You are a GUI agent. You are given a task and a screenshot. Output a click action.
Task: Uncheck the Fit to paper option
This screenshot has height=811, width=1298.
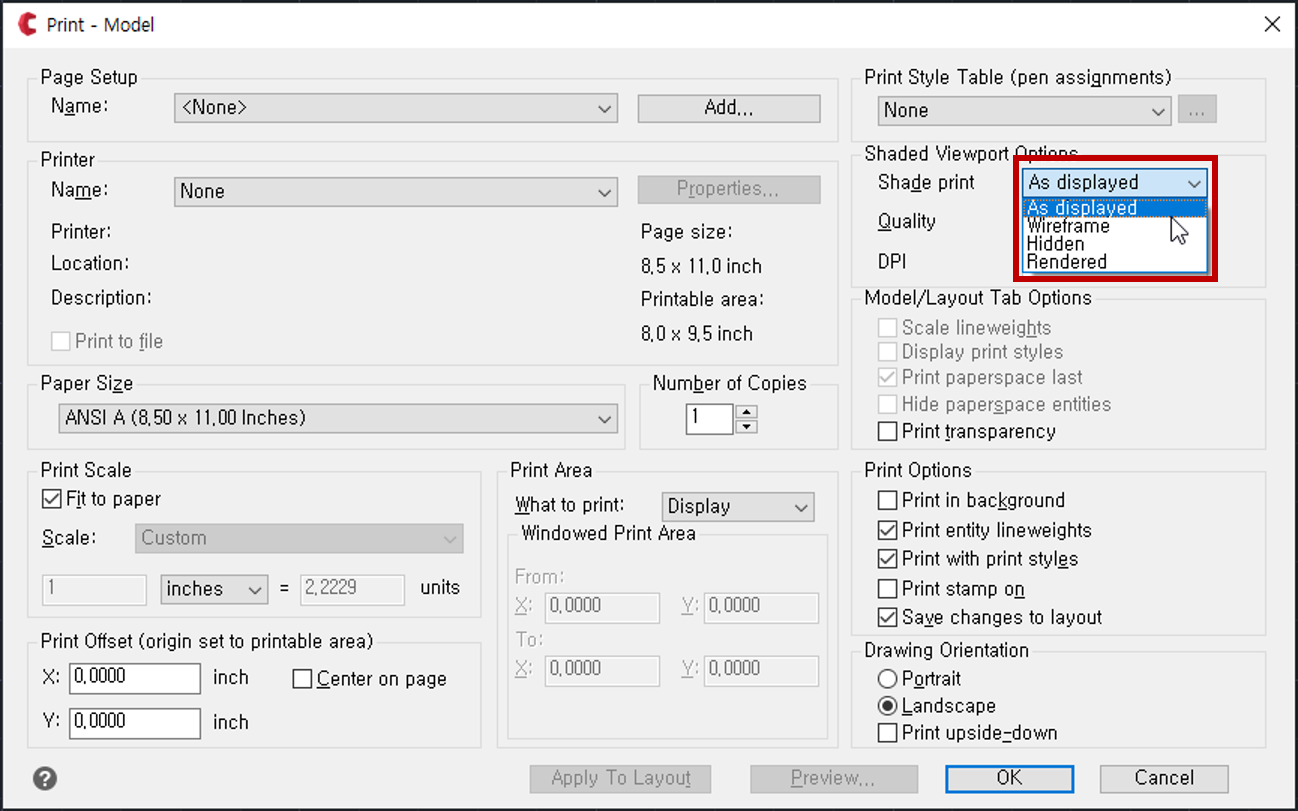click(x=52, y=499)
